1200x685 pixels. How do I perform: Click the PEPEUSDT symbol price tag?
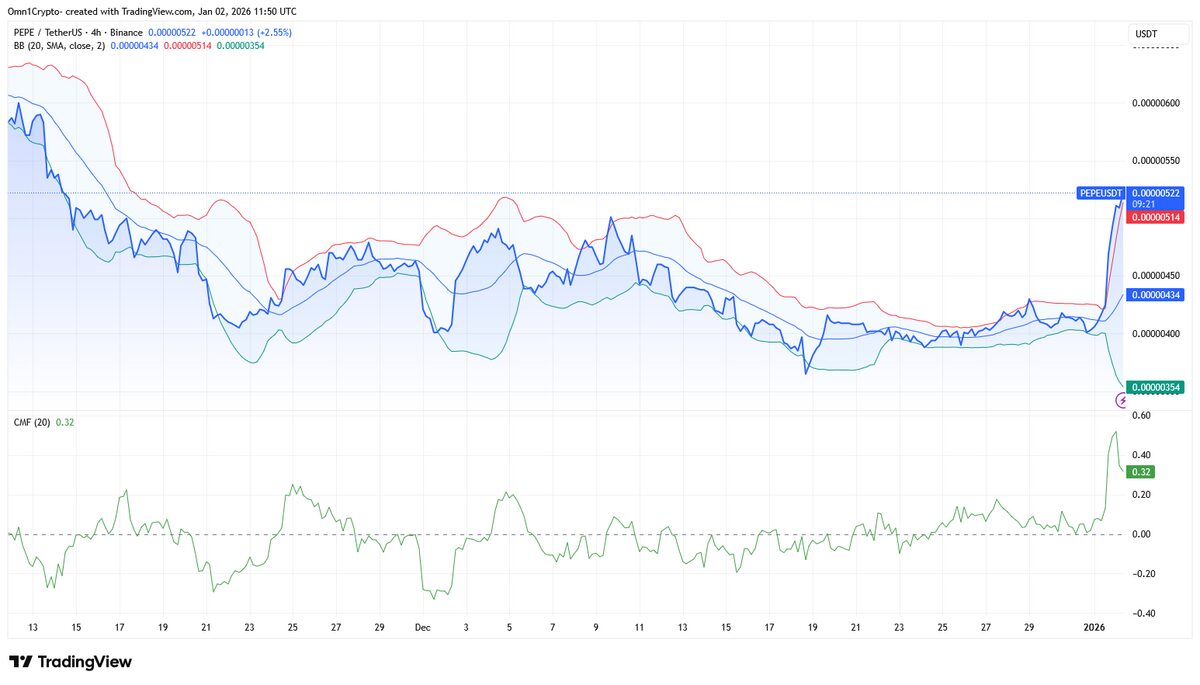tap(1101, 192)
